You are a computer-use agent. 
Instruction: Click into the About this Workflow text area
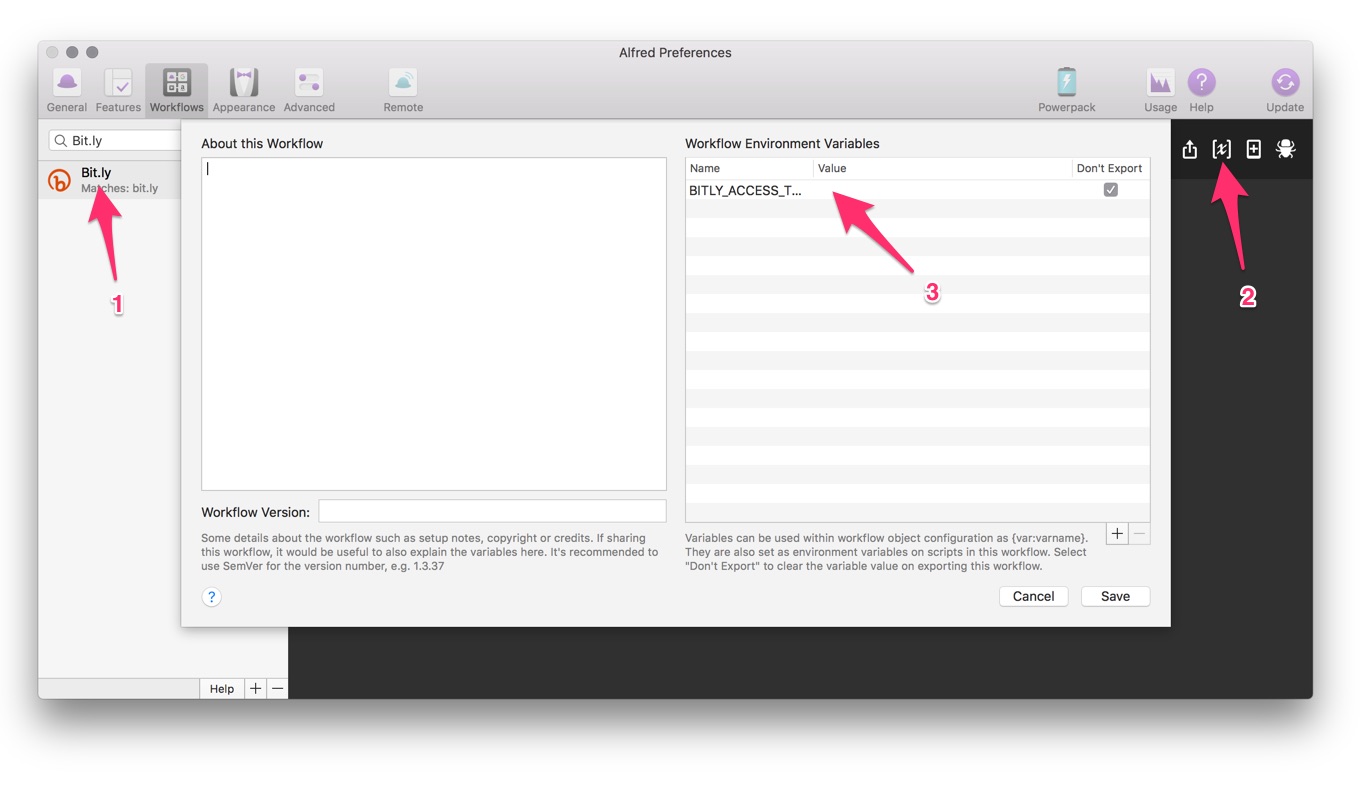[434, 324]
